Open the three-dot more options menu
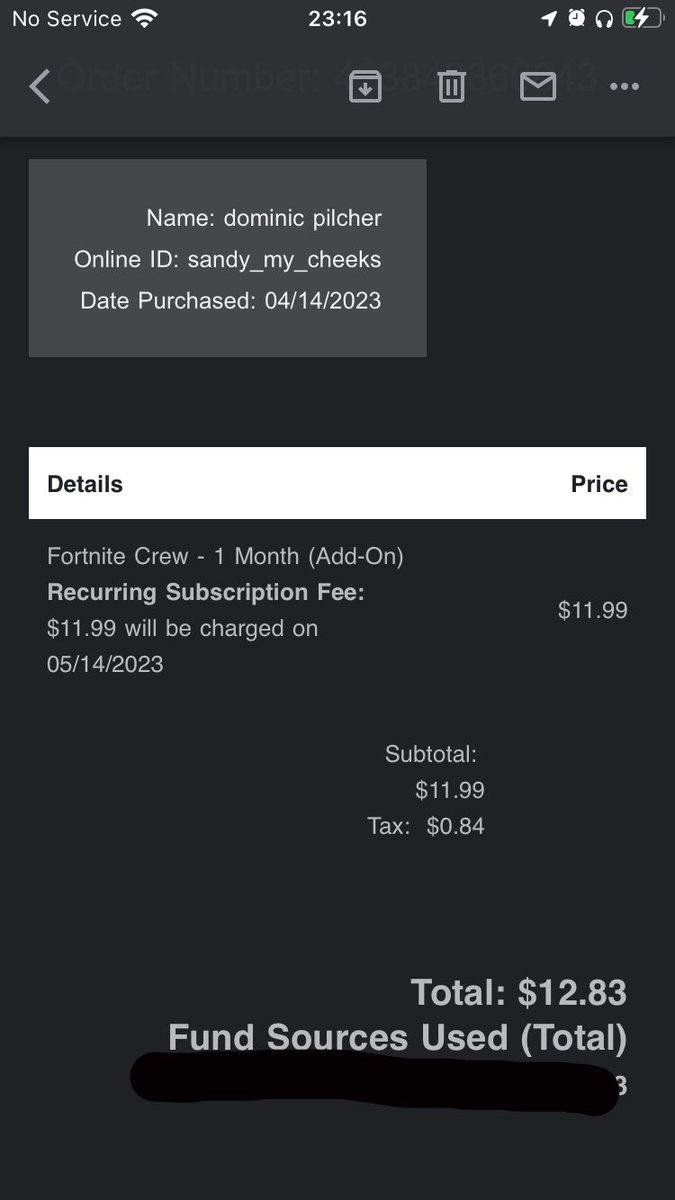 [x=624, y=88]
